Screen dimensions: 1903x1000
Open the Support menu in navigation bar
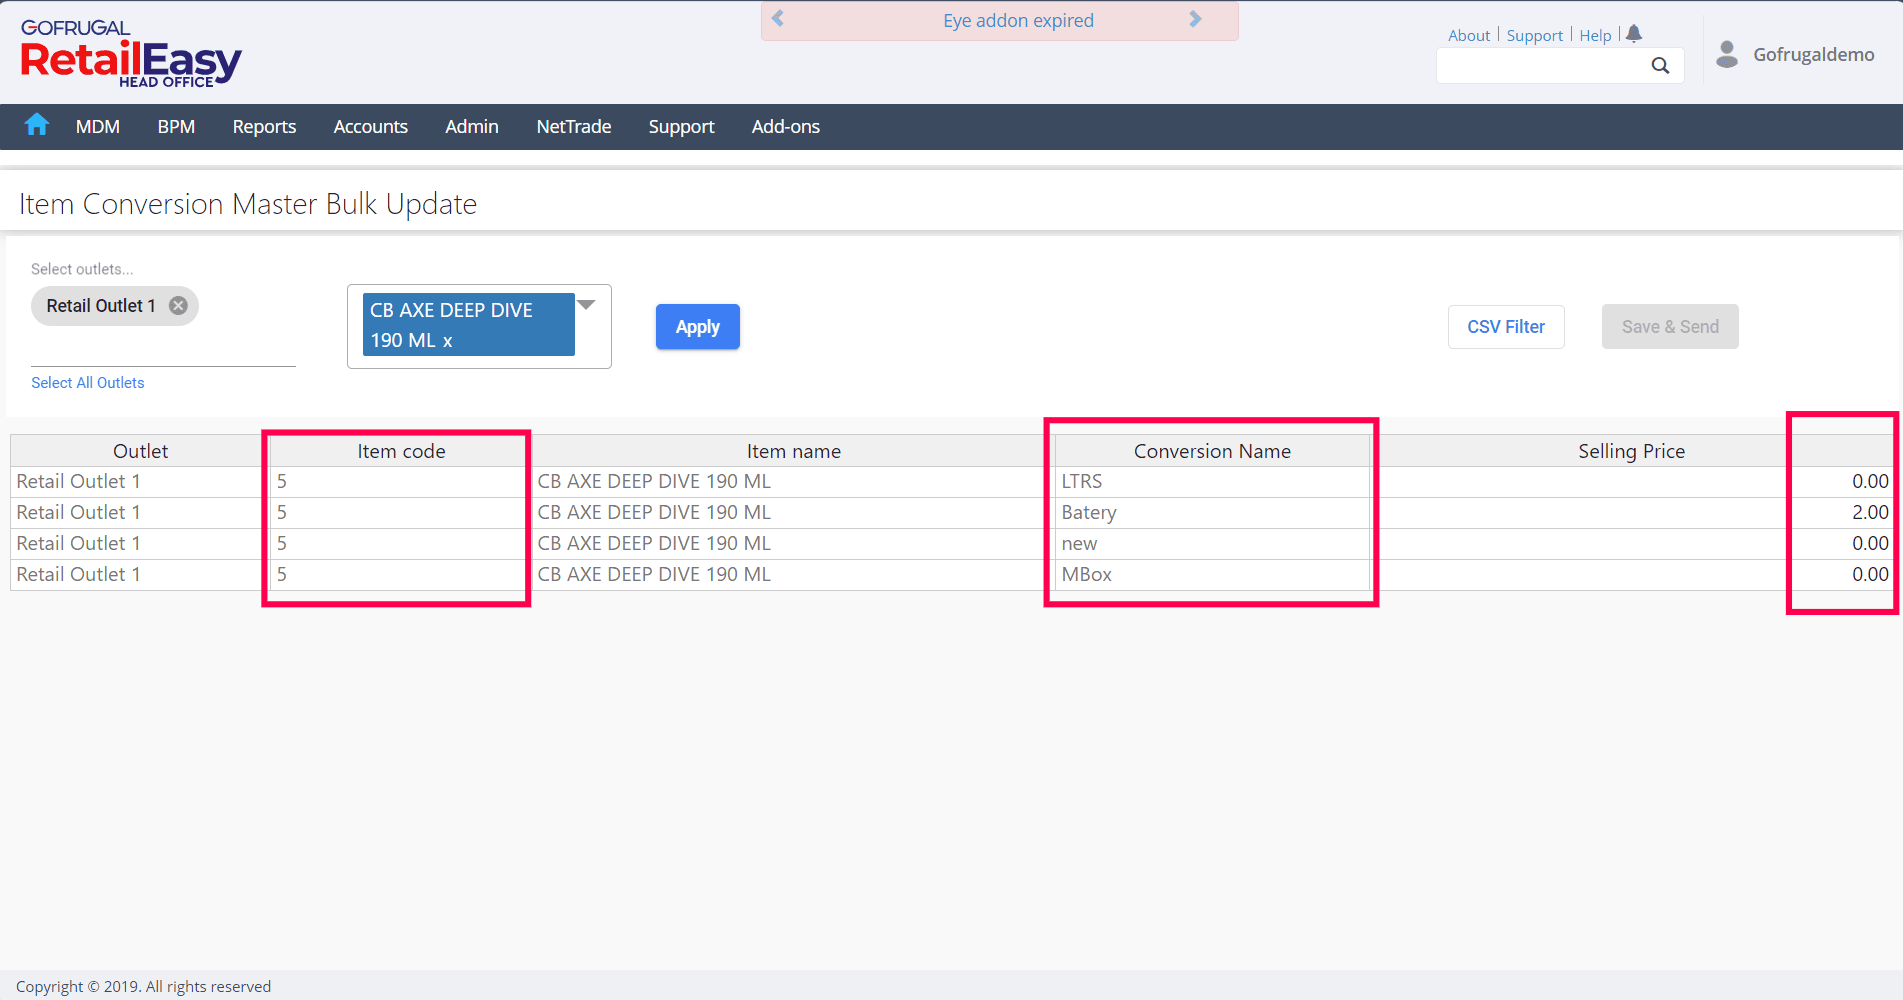(681, 127)
